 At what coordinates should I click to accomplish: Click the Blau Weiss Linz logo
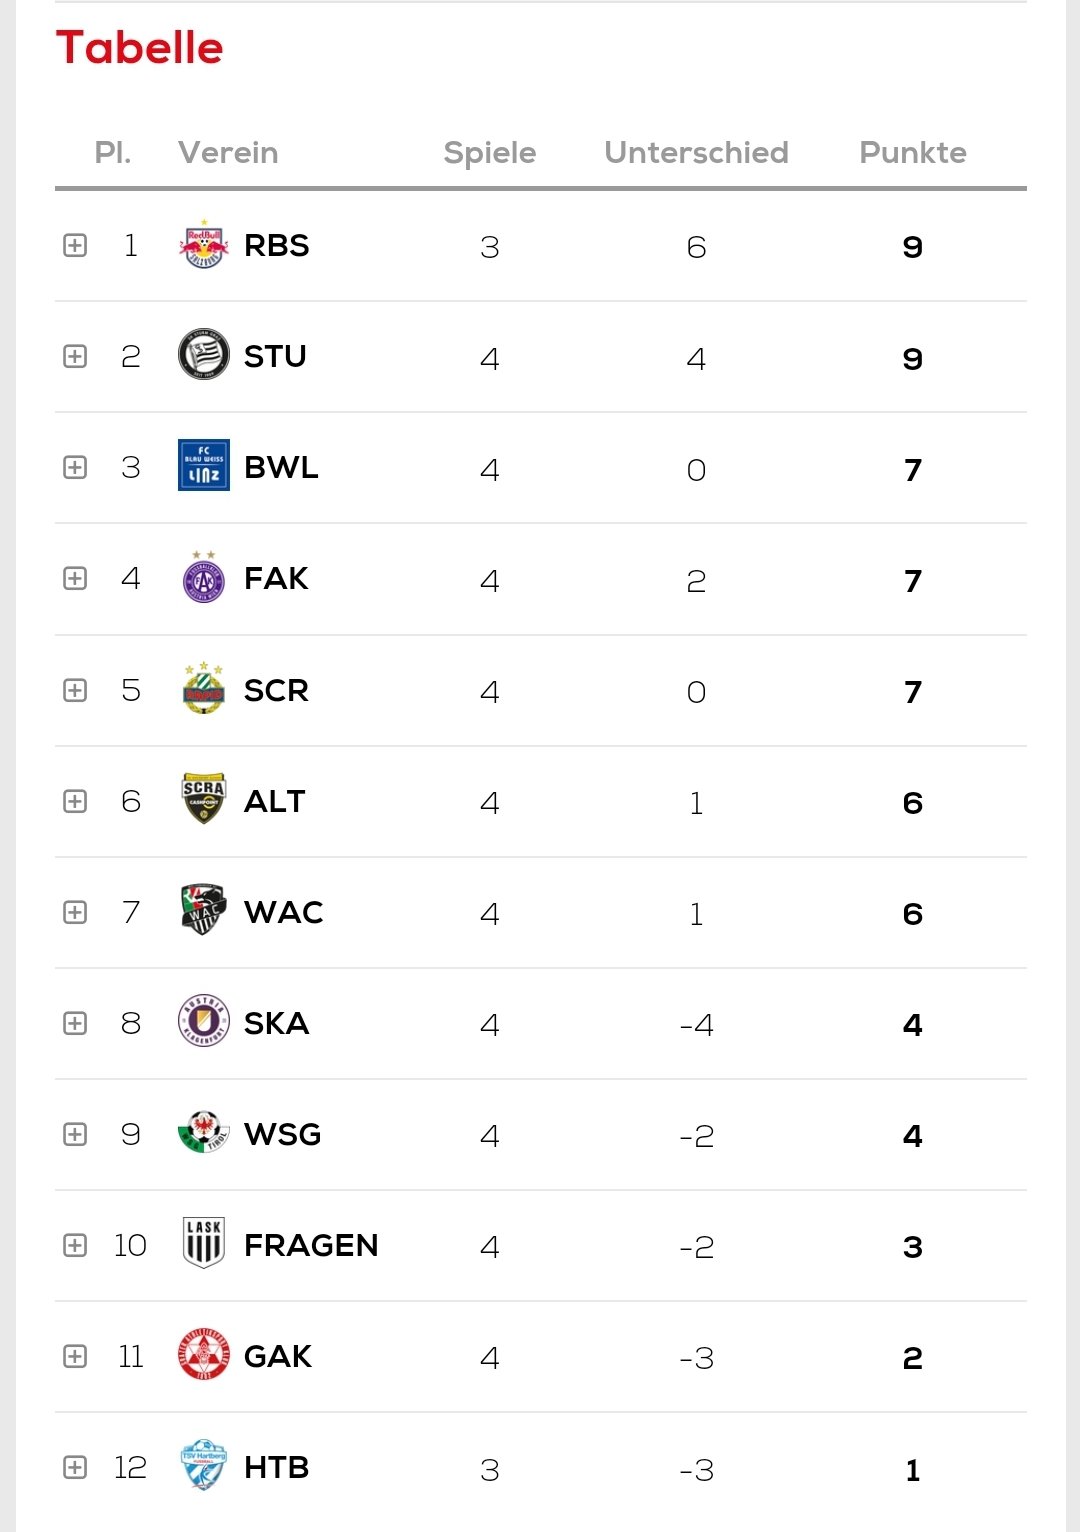click(204, 466)
